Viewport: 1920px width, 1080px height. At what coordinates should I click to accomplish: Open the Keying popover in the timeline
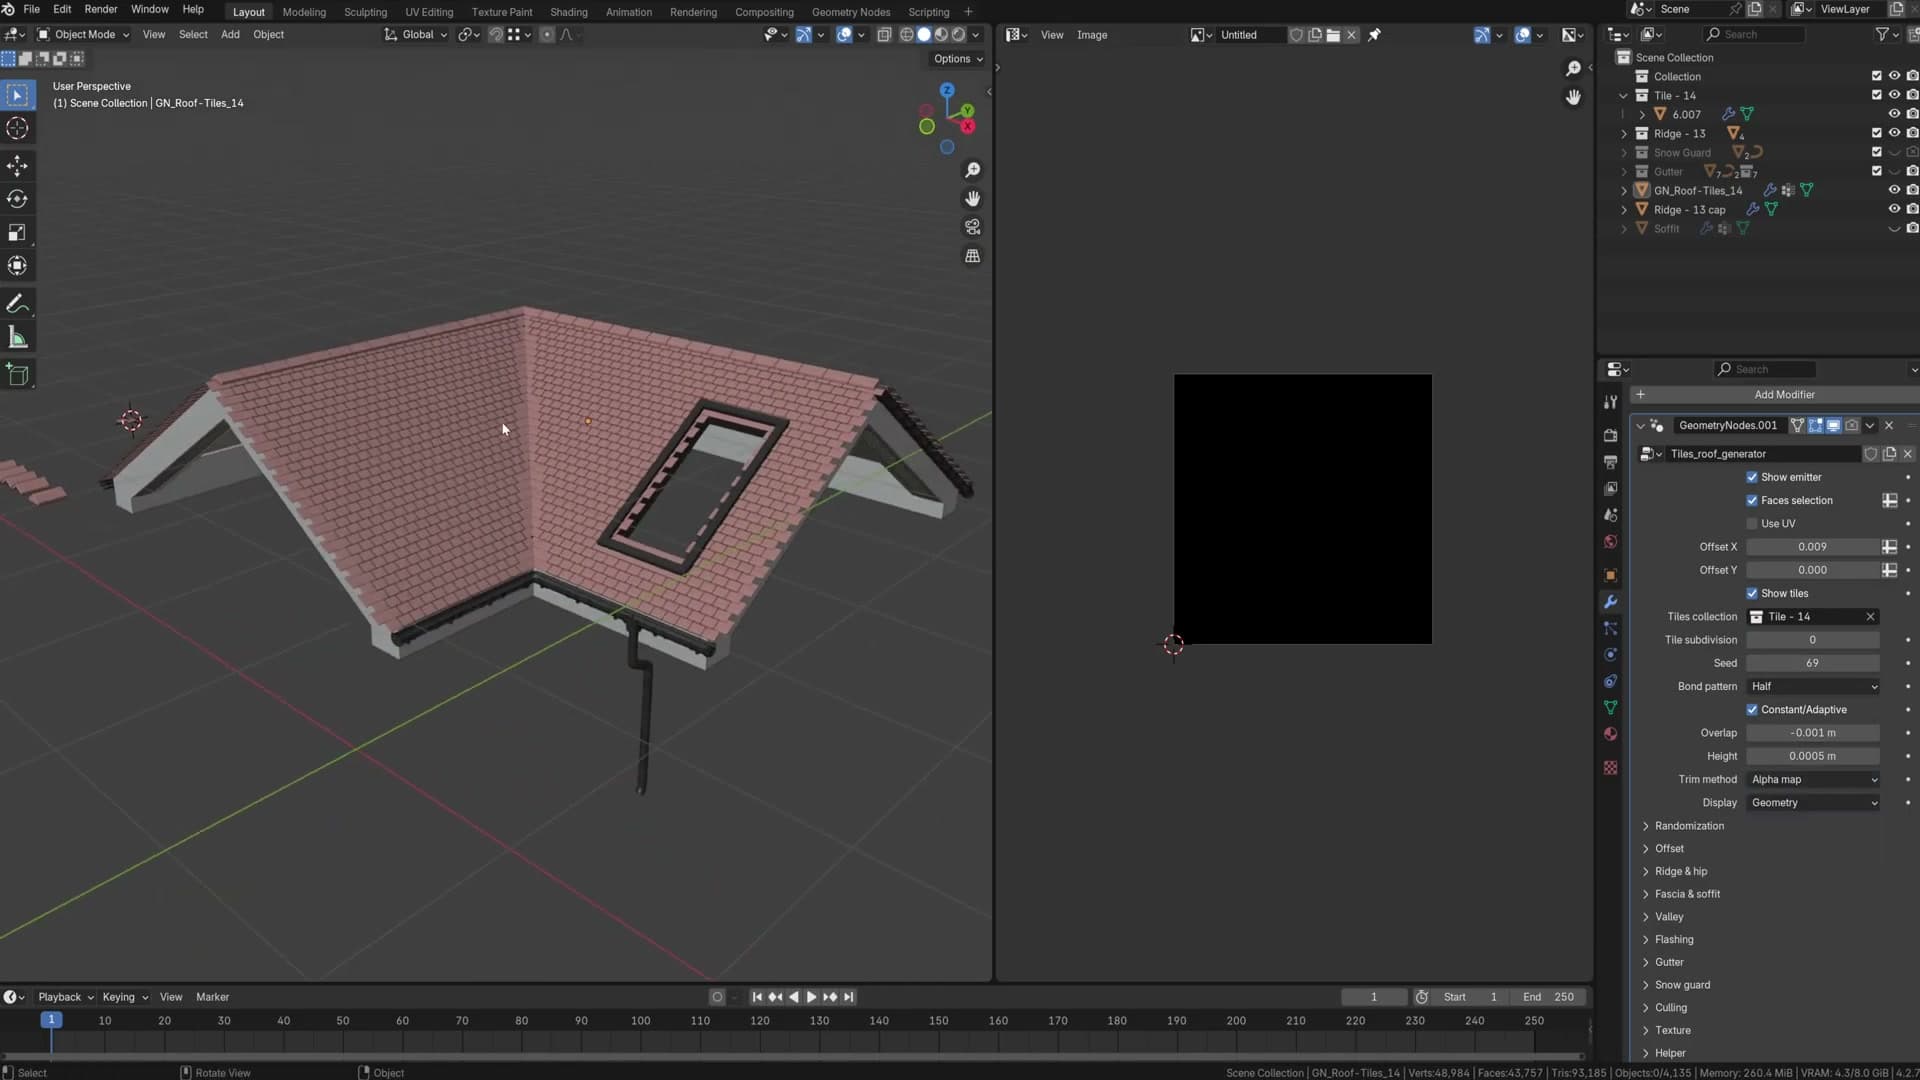125,997
